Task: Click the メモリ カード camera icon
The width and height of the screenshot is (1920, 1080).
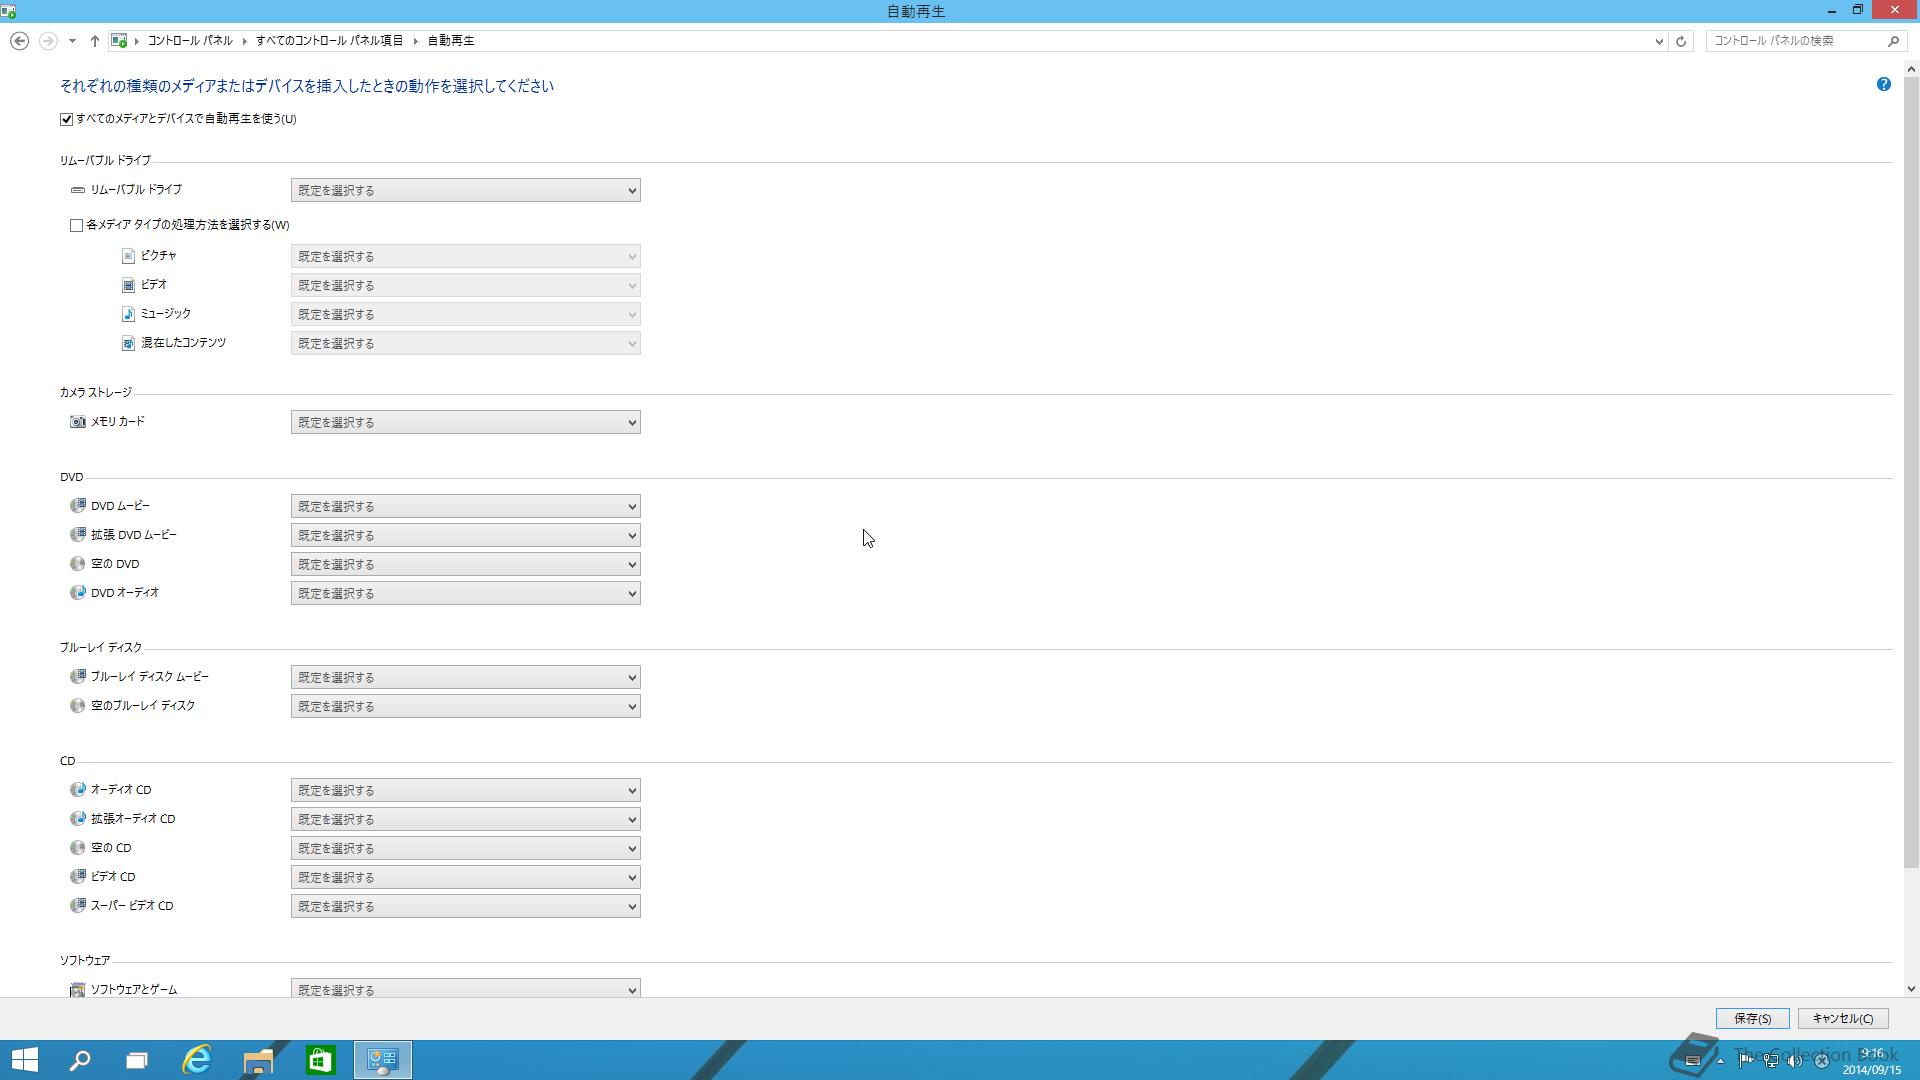Action: tap(78, 422)
